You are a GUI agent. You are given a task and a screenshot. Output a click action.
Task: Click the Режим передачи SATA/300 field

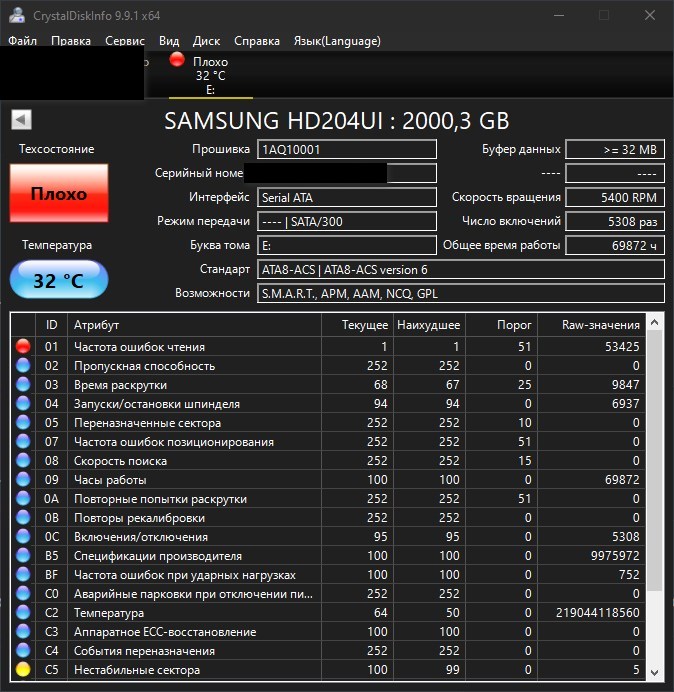point(347,221)
